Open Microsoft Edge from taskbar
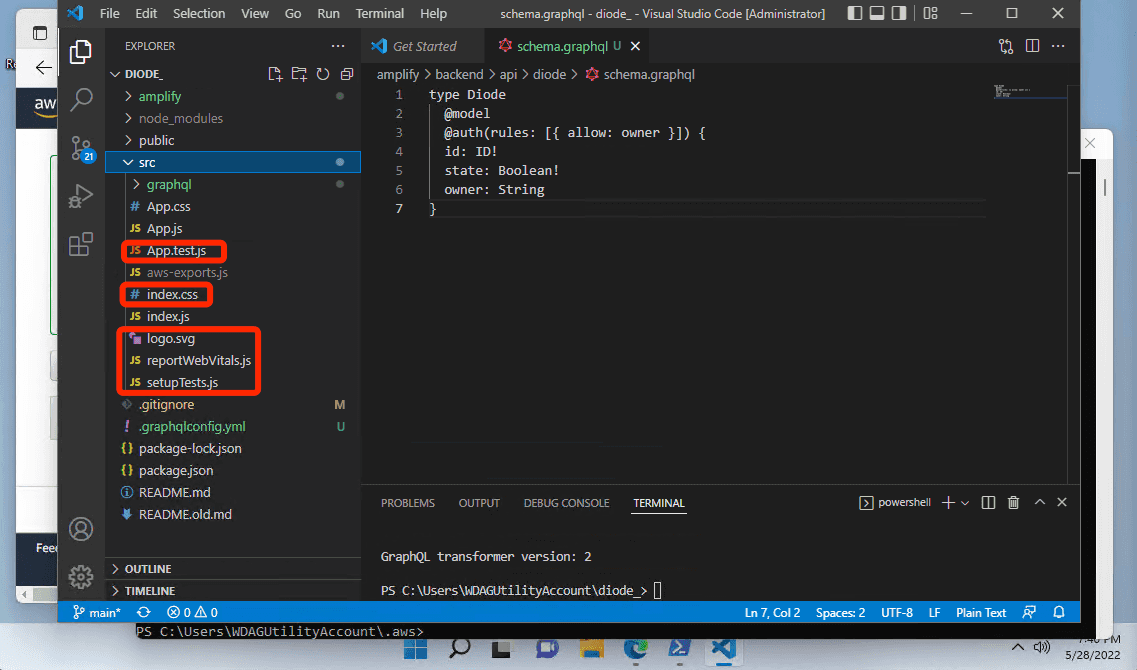 [635, 648]
